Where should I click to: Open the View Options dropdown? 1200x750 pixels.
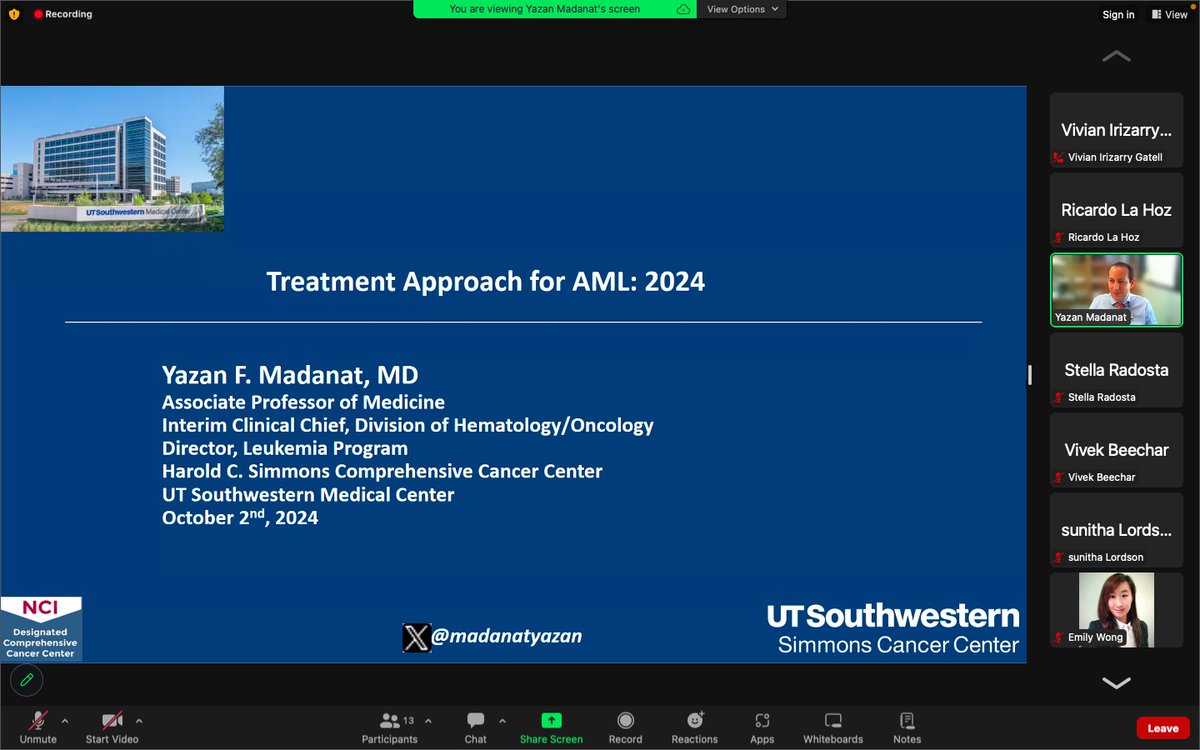tap(742, 9)
